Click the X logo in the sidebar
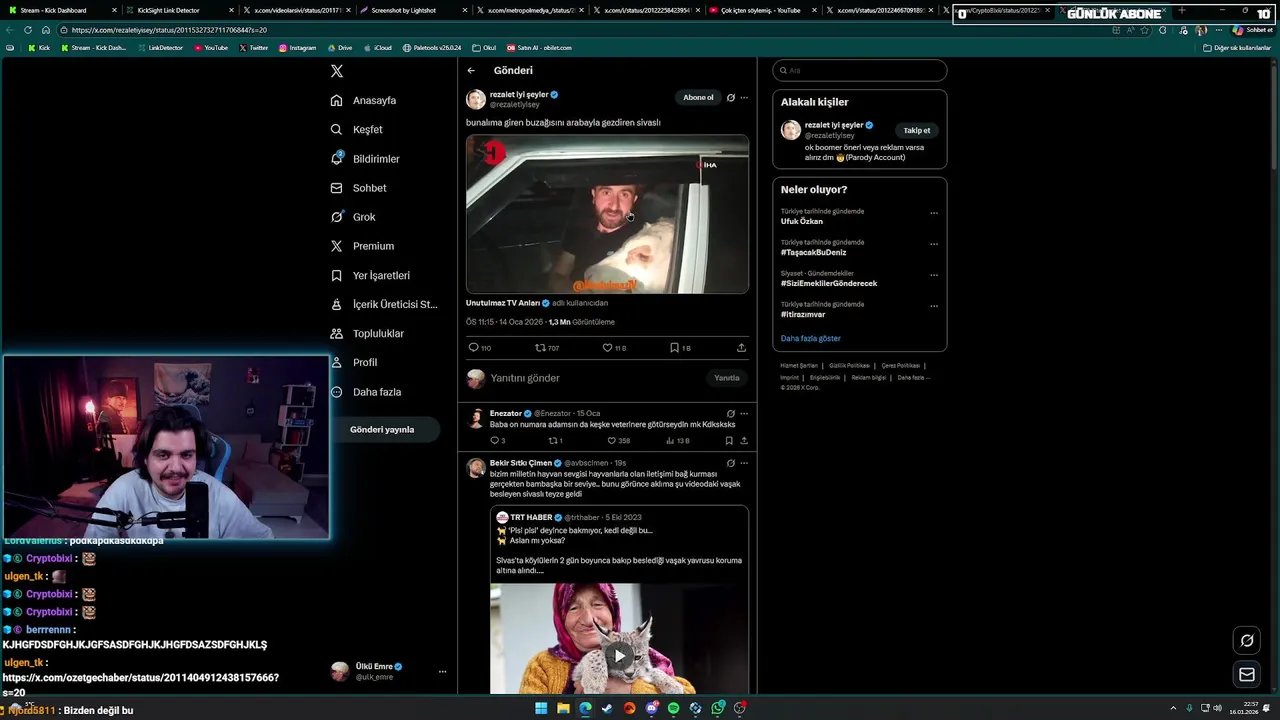 coord(337,71)
